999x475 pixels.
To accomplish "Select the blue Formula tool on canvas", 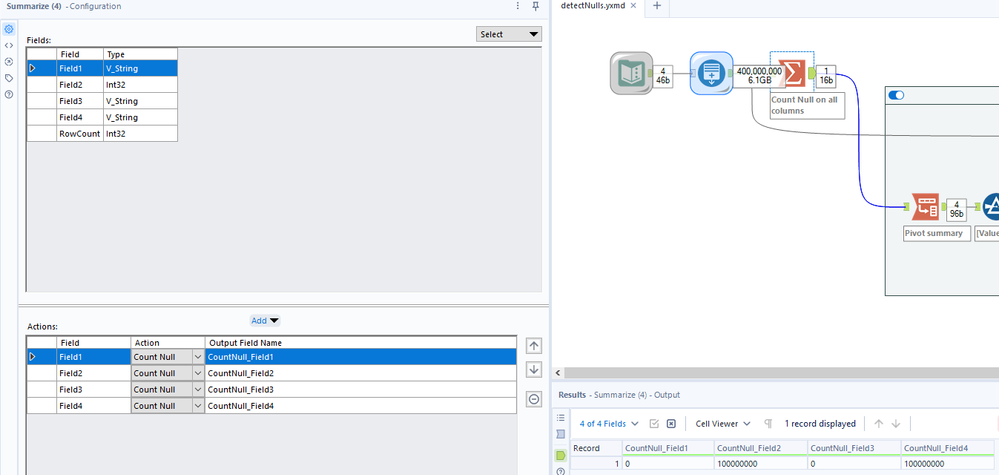I will (x=992, y=207).
